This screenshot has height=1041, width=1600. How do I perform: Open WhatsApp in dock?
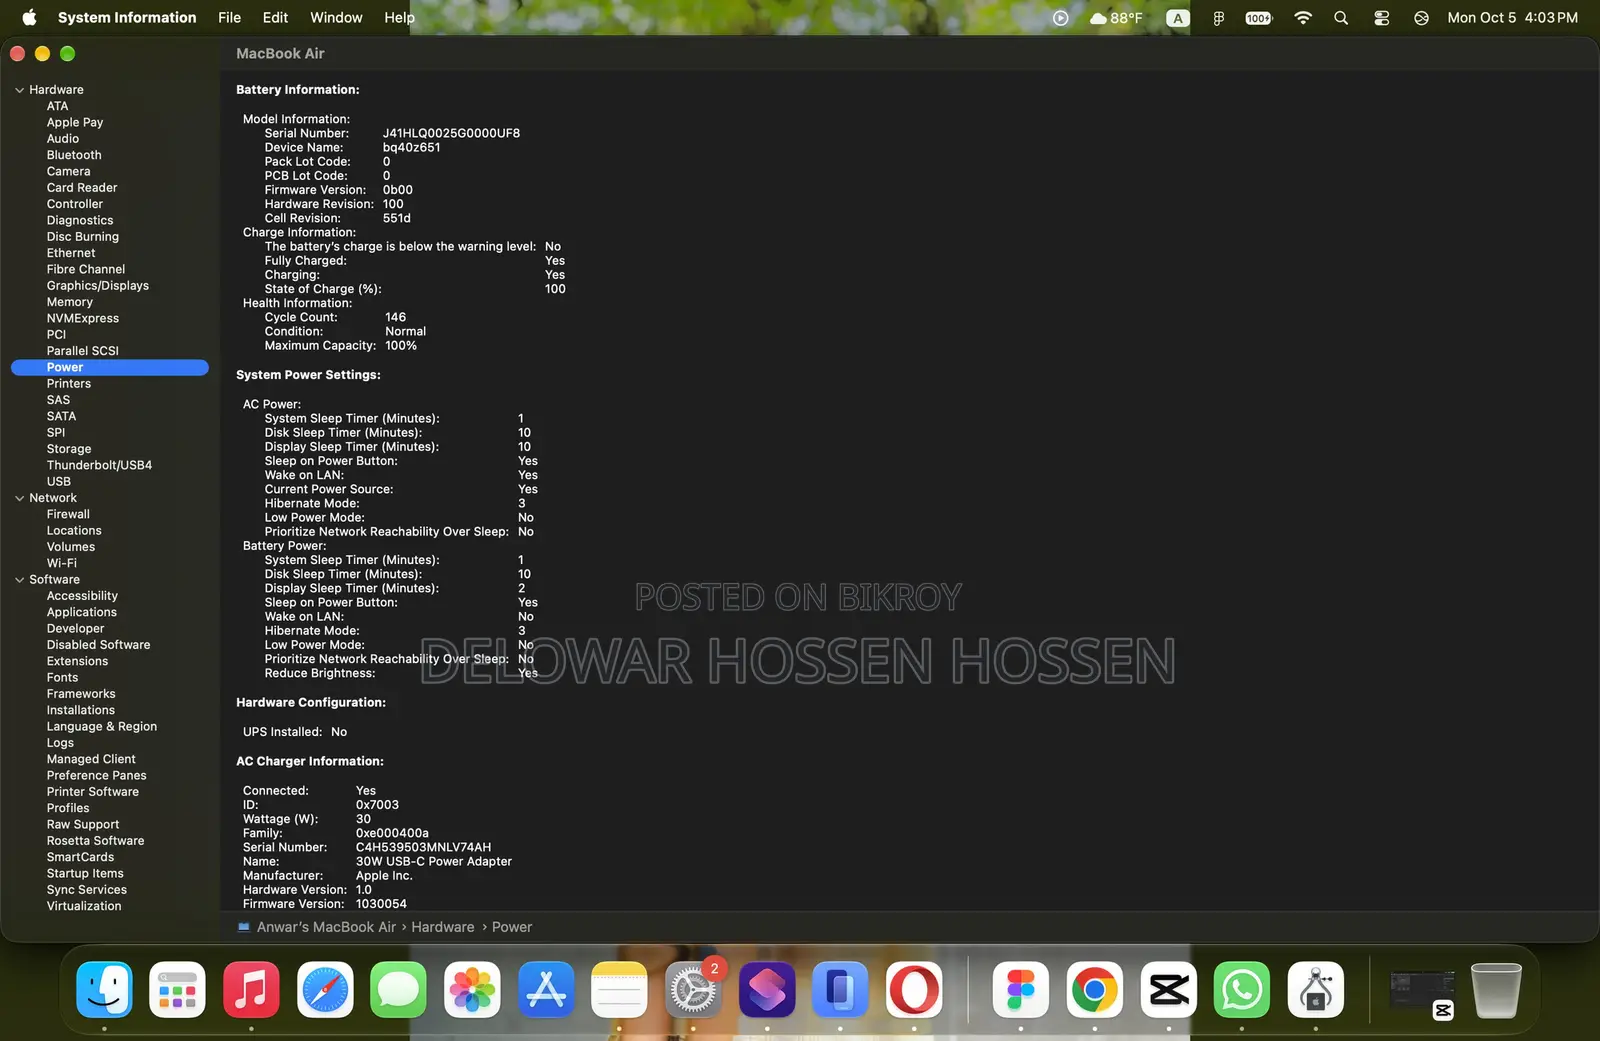pyautogui.click(x=1242, y=990)
